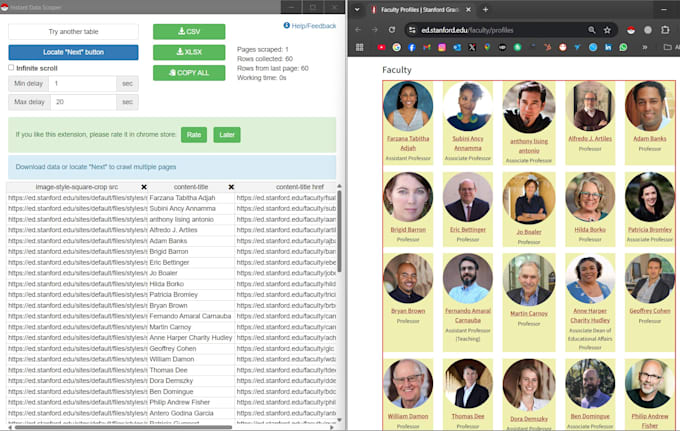
Task: Click the scraper table horizontal scrollbar
Action: click(123, 427)
